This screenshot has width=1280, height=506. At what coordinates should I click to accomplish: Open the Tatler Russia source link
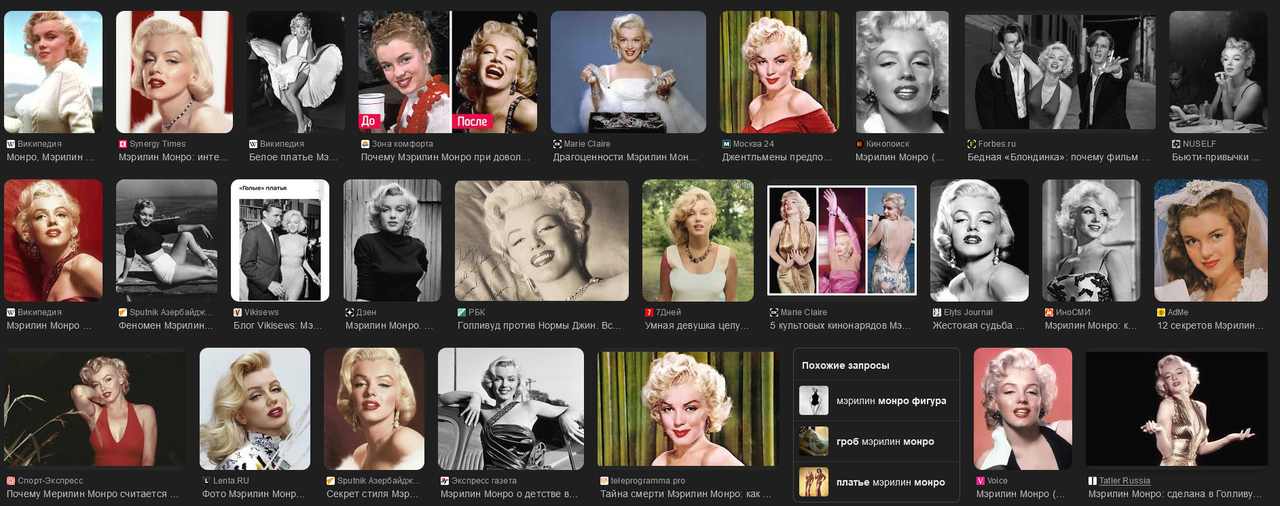[1124, 481]
